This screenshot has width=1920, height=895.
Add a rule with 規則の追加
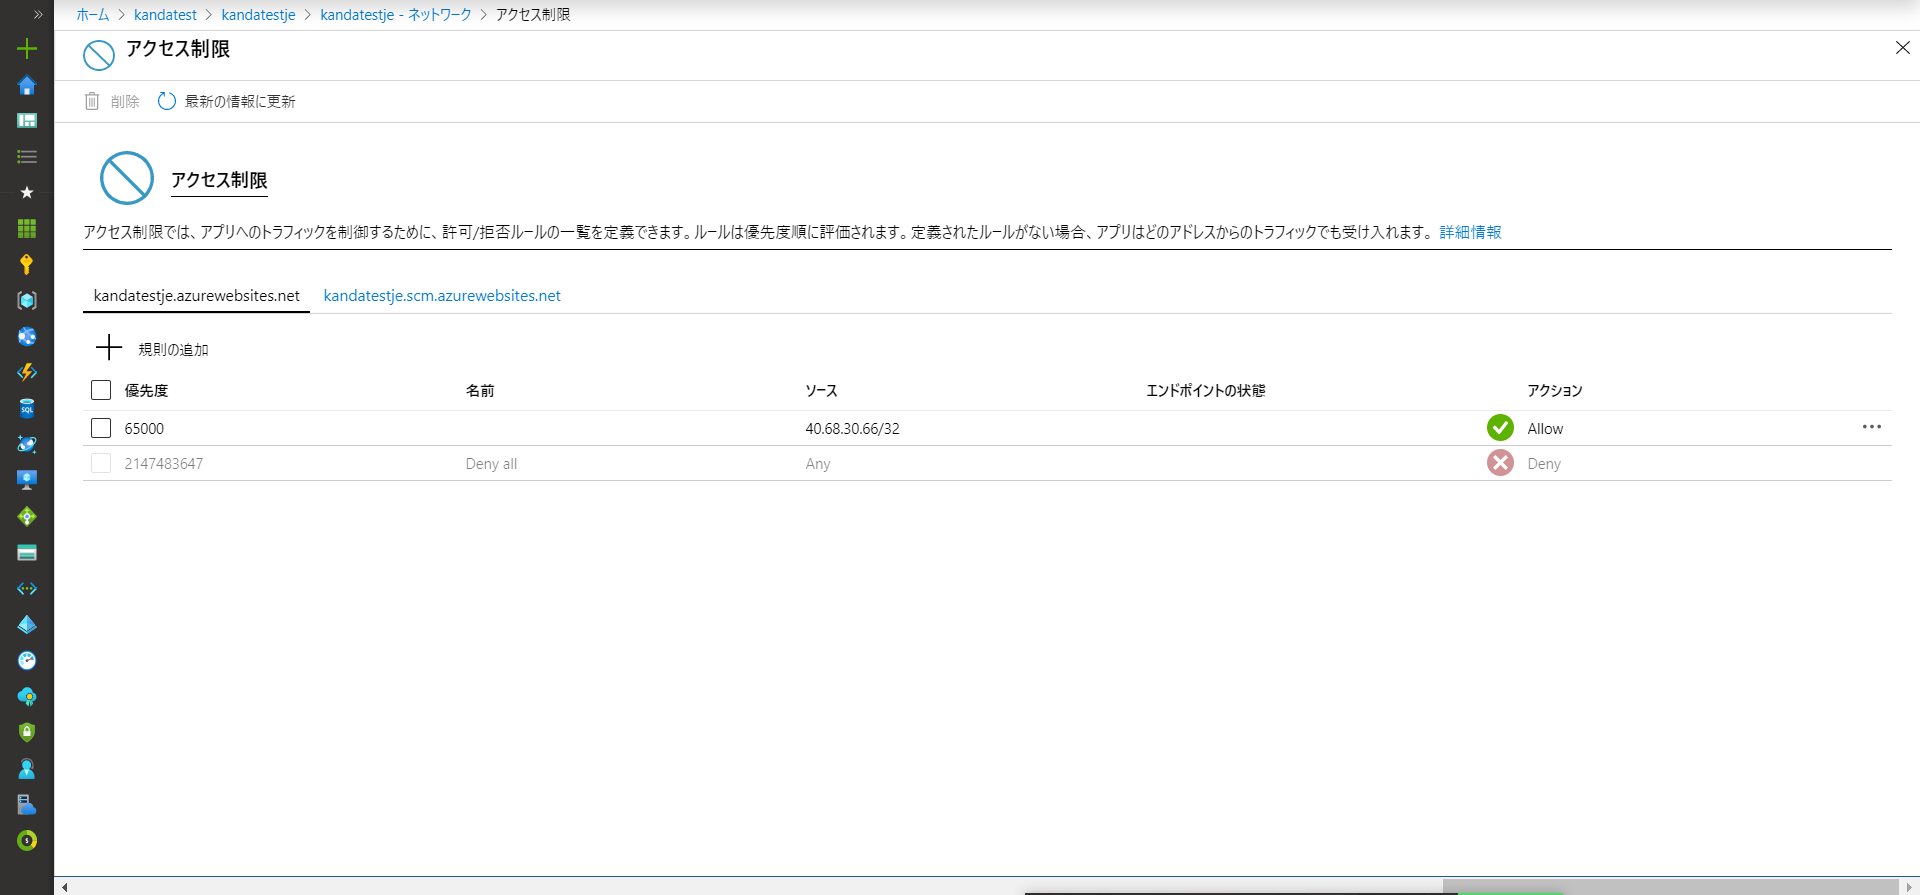tap(152, 348)
